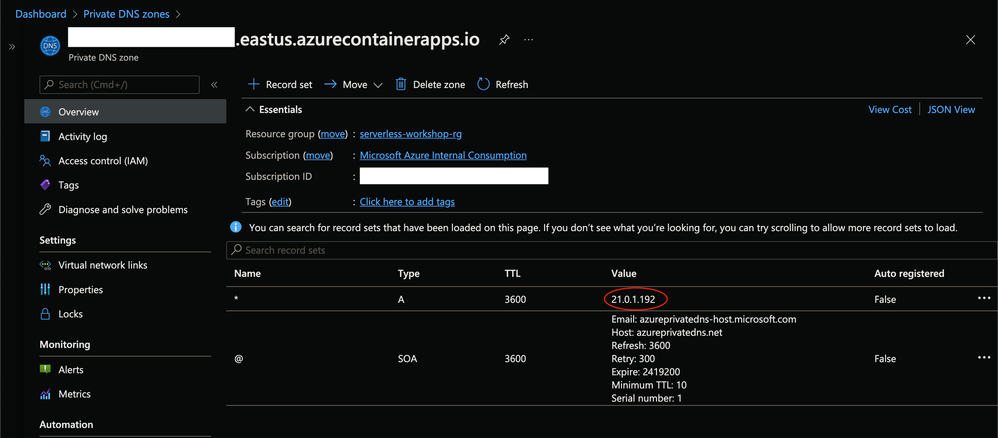Click the Resource group move link
The width and height of the screenshot is (998, 438).
[x=333, y=134]
